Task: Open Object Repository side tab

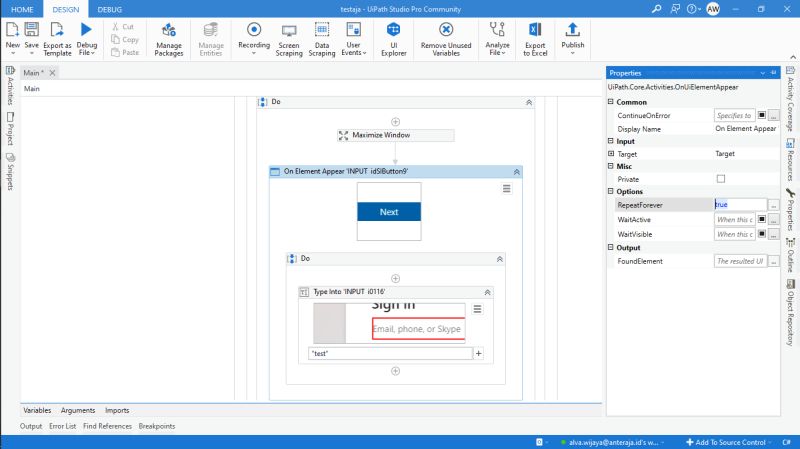Action: click(x=790, y=313)
